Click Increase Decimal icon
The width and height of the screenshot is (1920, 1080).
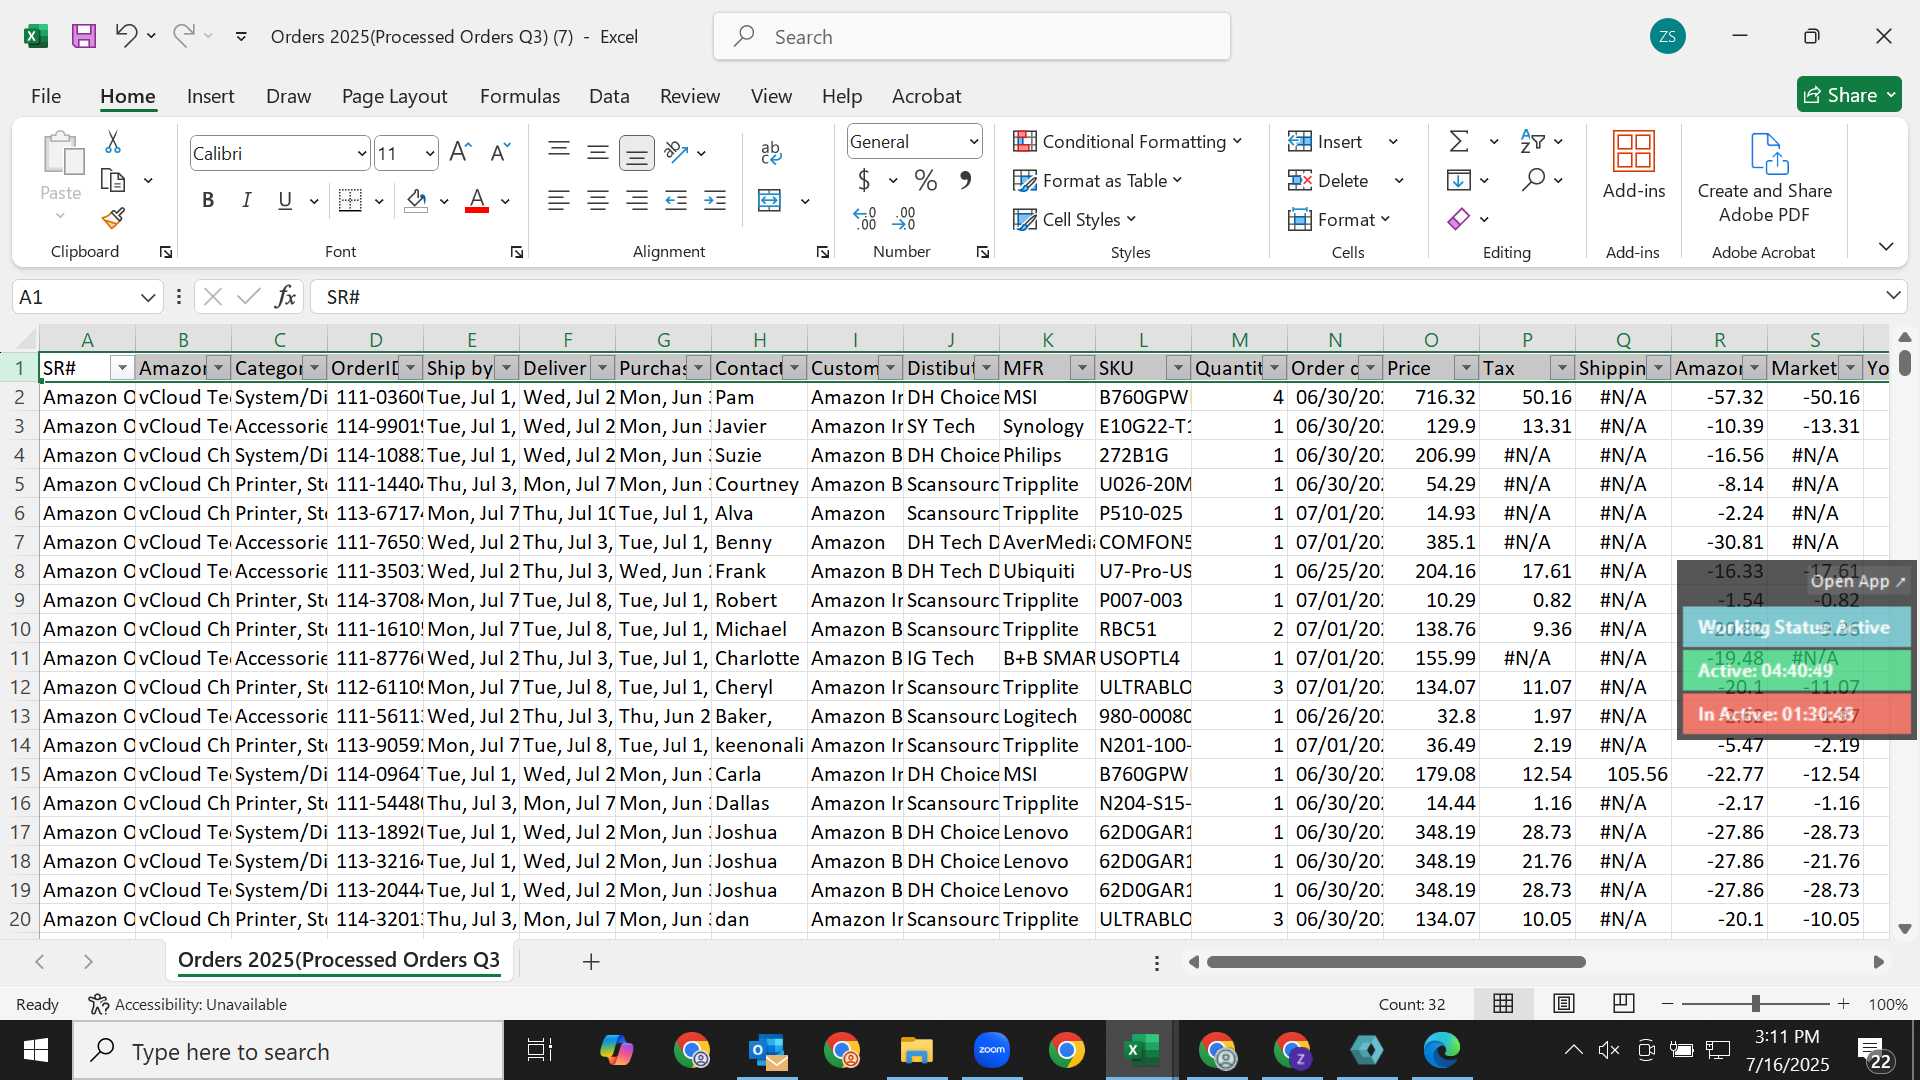[865, 218]
